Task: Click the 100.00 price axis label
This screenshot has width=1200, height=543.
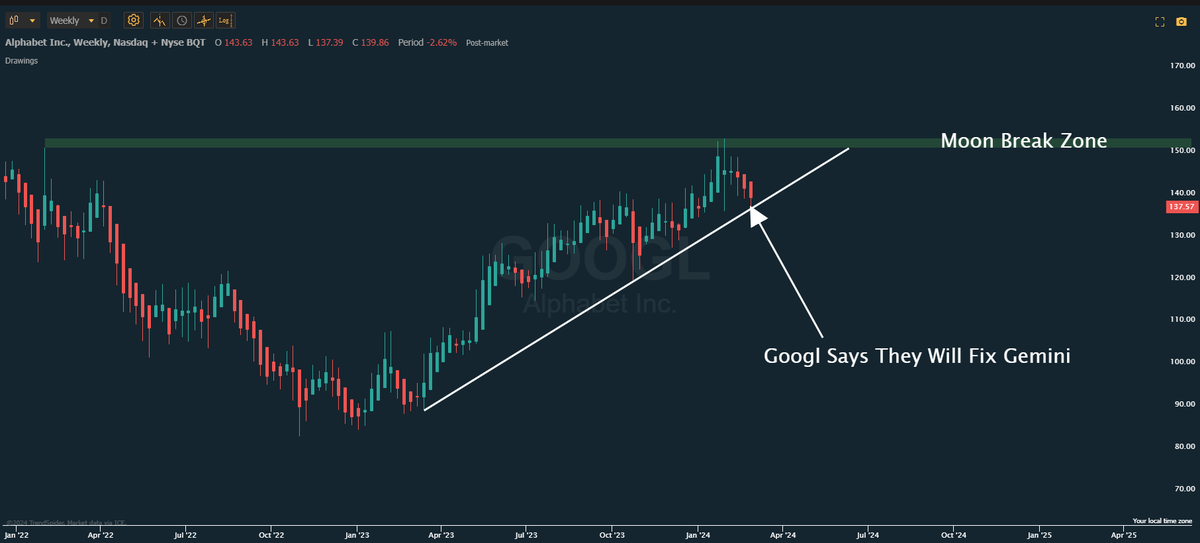Action: click(x=1181, y=361)
